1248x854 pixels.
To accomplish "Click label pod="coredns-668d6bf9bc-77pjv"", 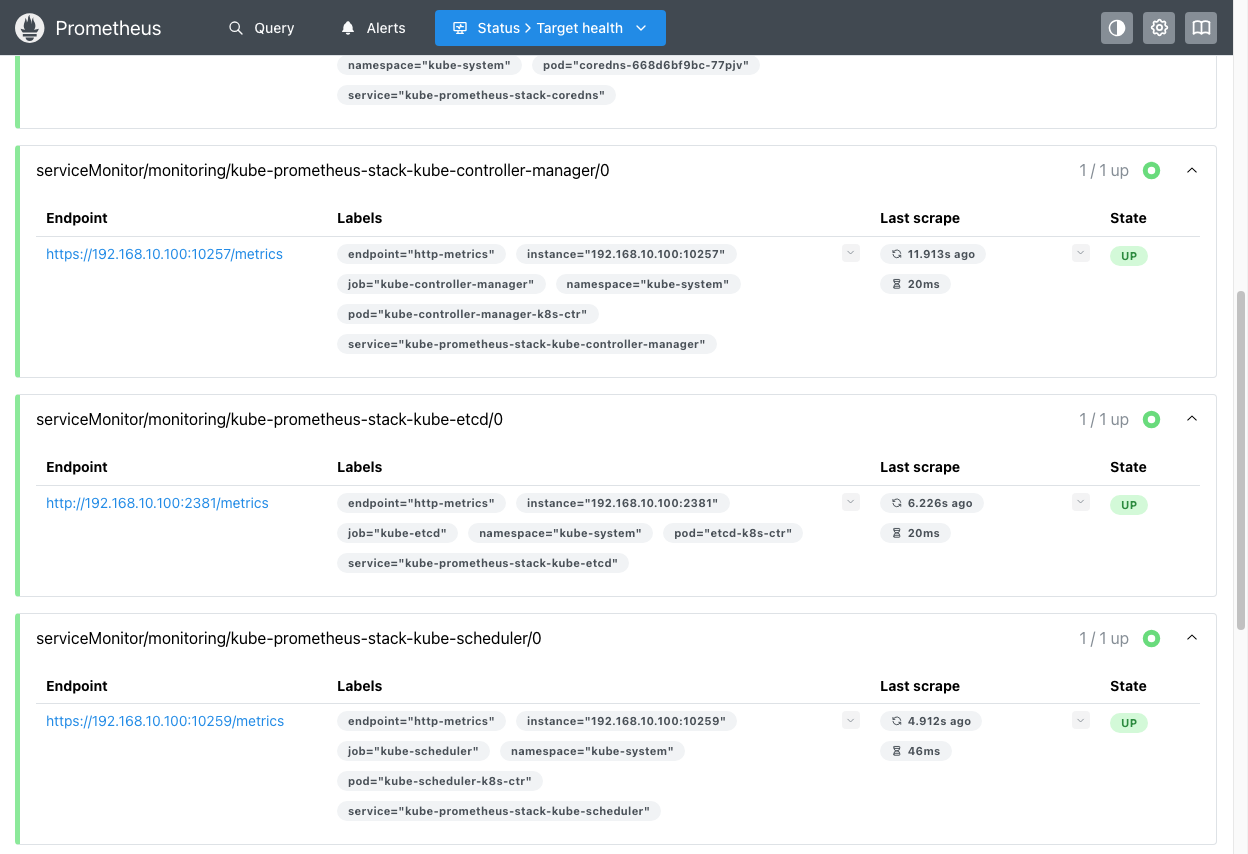I will 646,65.
